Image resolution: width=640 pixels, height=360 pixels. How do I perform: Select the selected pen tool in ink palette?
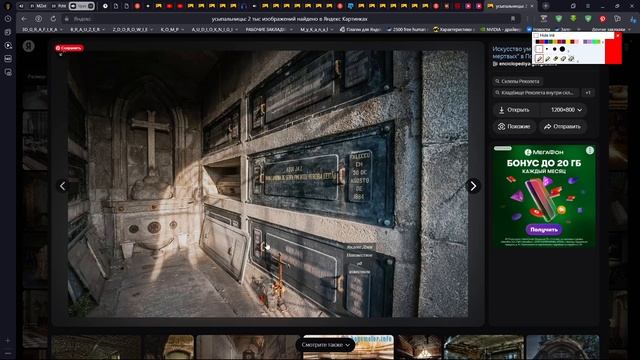(539, 59)
